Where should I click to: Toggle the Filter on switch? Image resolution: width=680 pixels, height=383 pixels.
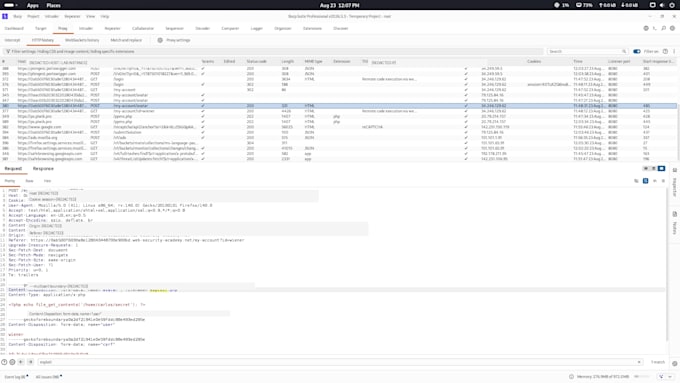click(x=637, y=51)
